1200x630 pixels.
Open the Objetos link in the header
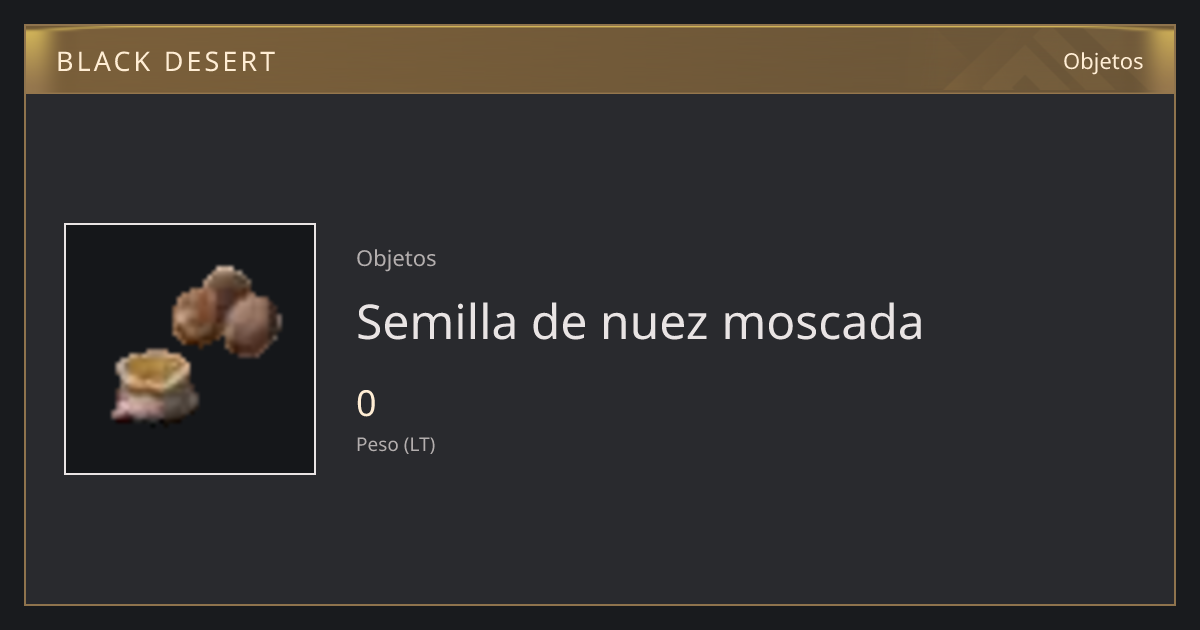(1103, 61)
